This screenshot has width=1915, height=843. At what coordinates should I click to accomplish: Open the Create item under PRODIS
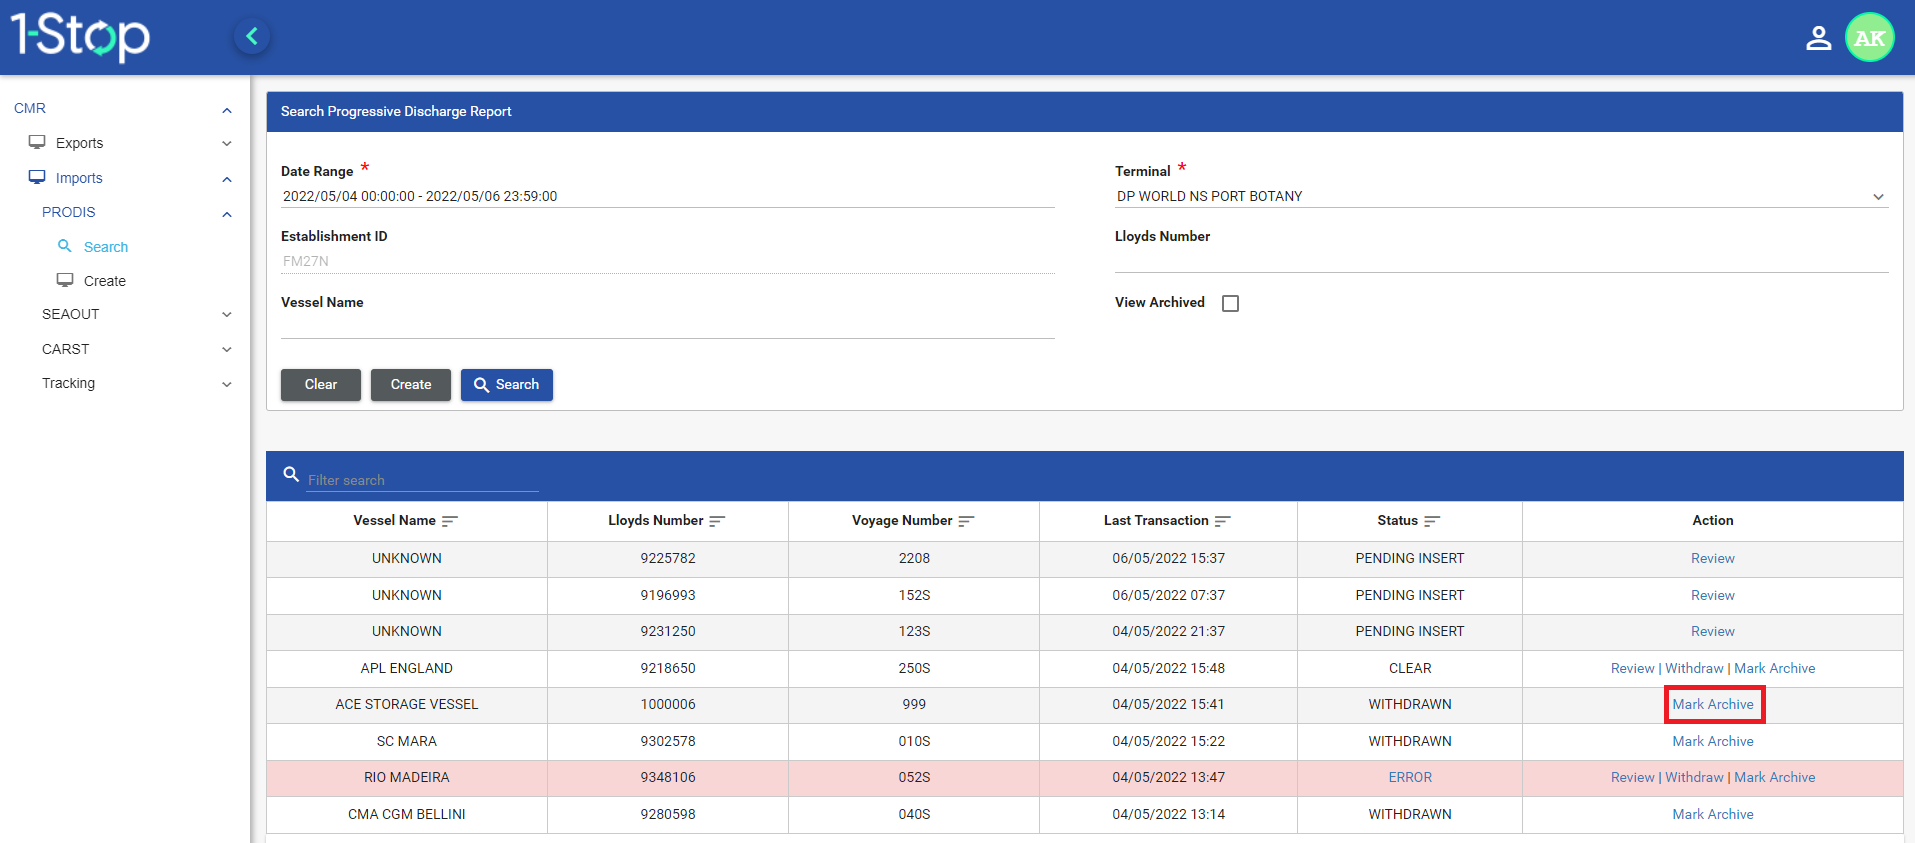click(104, 281)
